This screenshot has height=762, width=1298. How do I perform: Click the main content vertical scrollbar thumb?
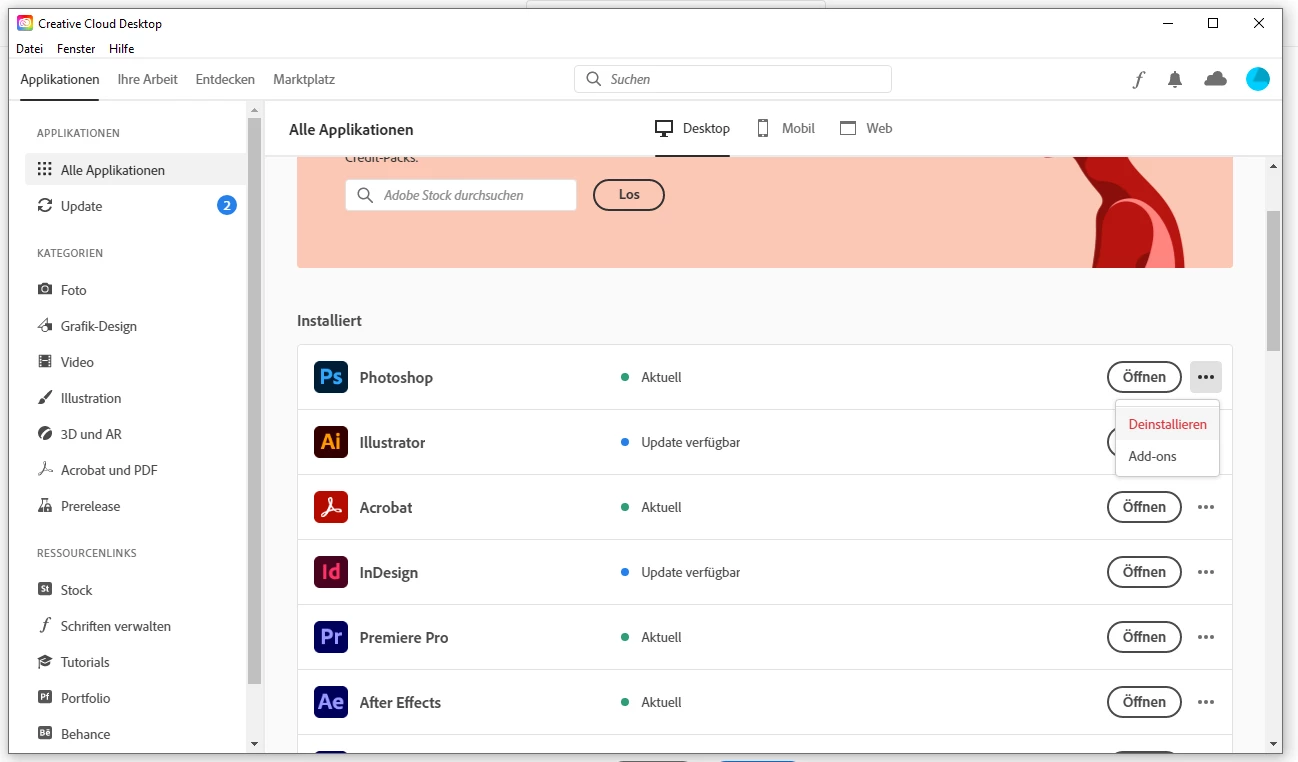point(1273,280)
